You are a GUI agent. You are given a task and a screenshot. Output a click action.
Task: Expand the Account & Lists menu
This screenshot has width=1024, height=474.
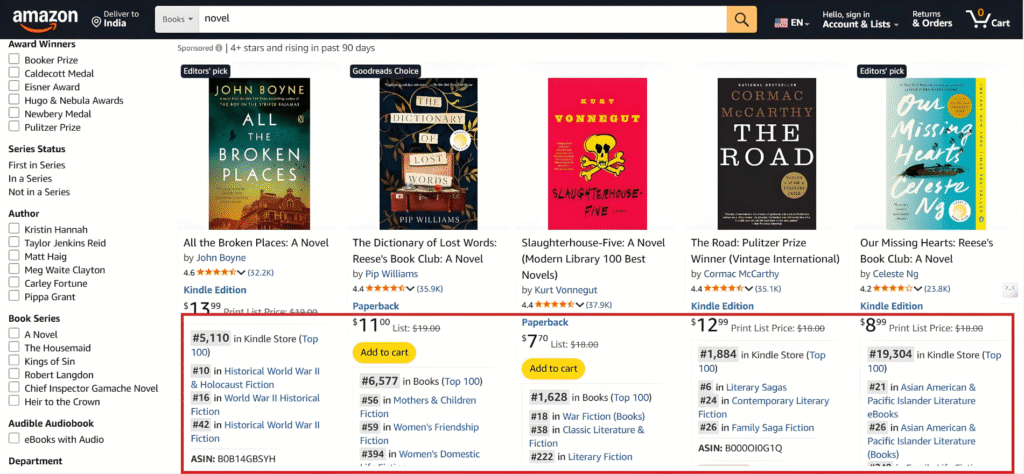[x=855, y=19]
